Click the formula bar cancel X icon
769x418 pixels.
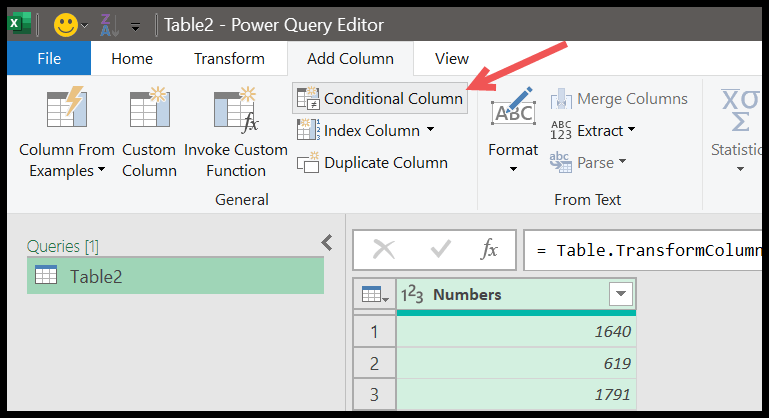384,250
